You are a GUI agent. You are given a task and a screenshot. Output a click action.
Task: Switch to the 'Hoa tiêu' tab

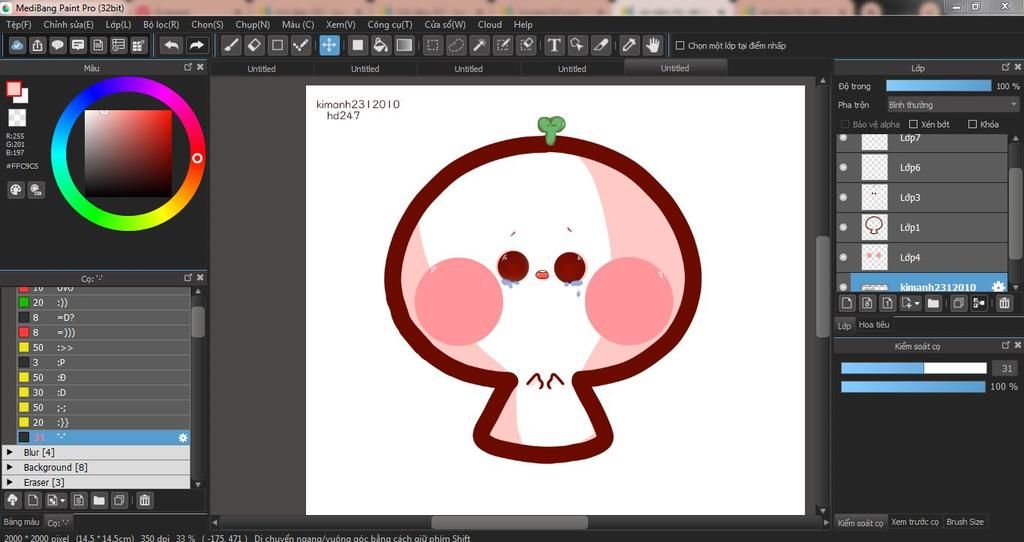point(874,325)
